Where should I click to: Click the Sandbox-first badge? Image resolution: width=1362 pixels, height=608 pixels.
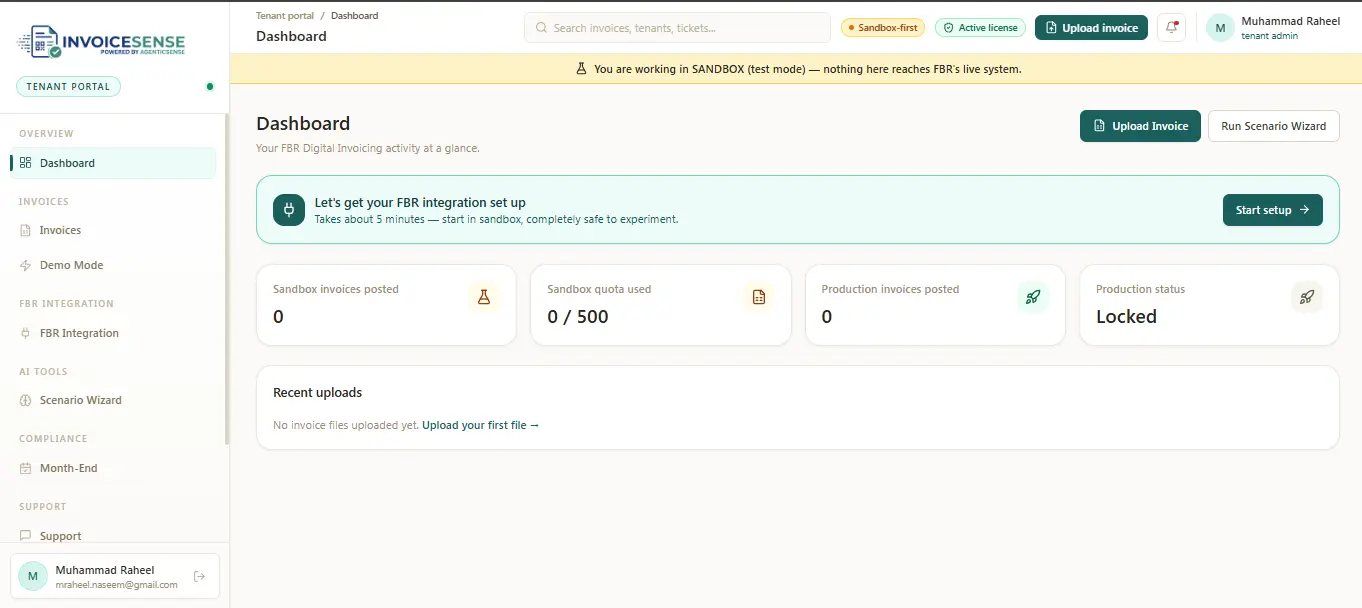point(883,28)
